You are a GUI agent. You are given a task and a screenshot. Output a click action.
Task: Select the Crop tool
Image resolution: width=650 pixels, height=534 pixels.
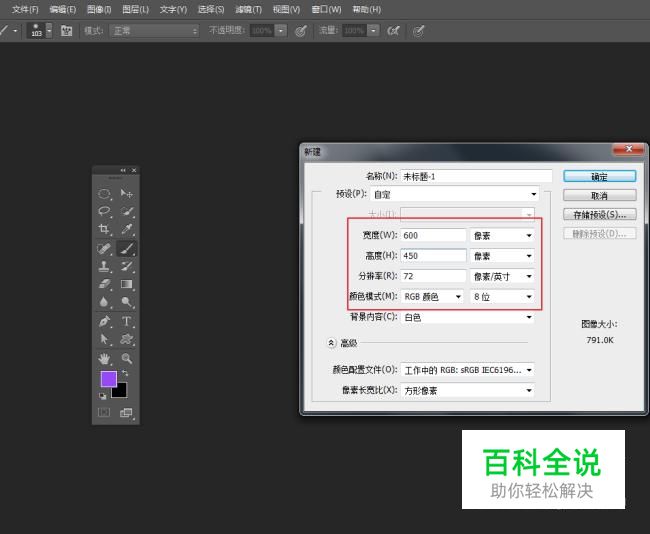pos(104,229)
